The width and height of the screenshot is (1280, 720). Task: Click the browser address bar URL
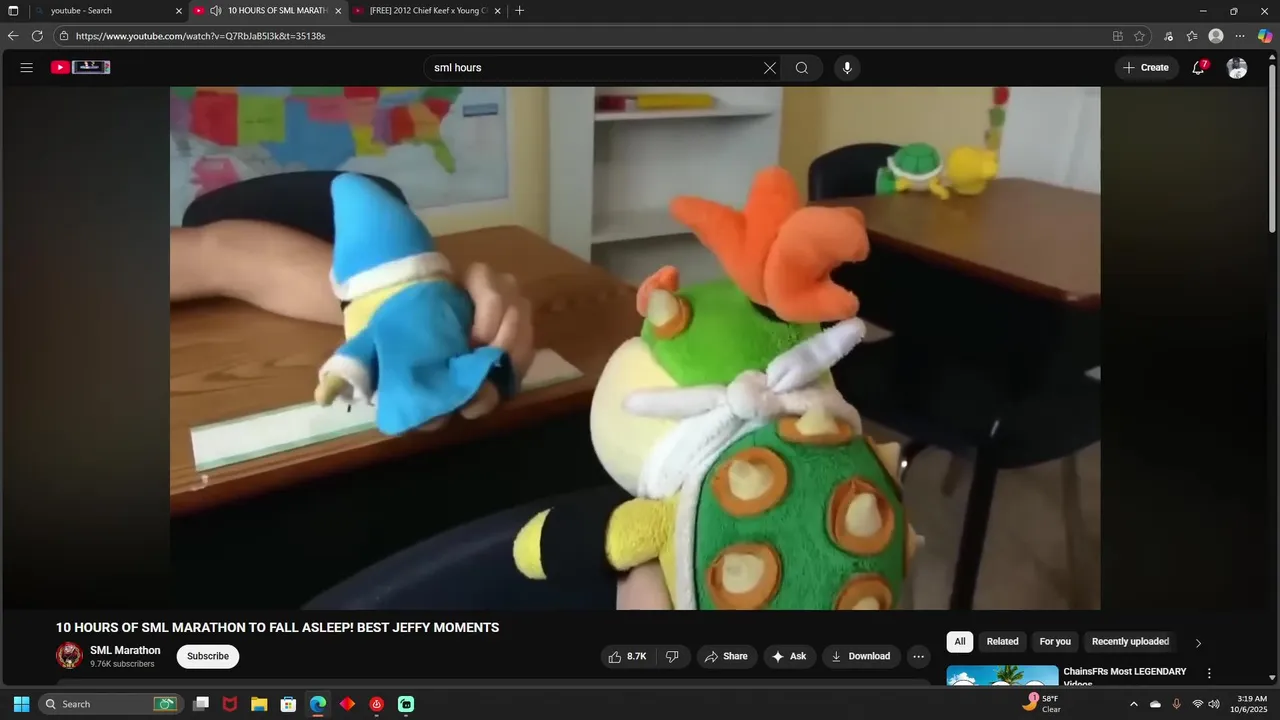click(200, 36)
